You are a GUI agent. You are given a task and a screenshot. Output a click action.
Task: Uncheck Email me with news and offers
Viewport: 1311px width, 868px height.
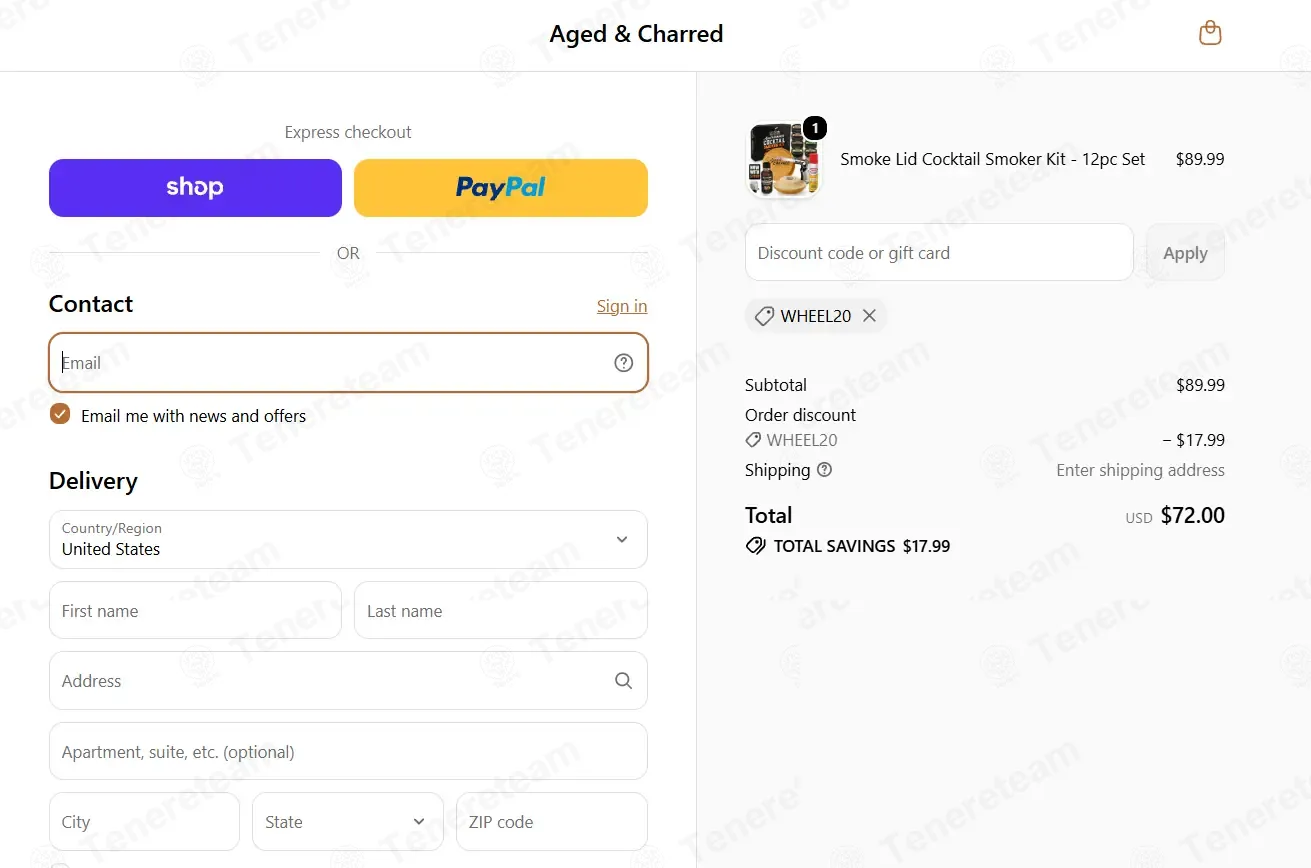(60, 415)
